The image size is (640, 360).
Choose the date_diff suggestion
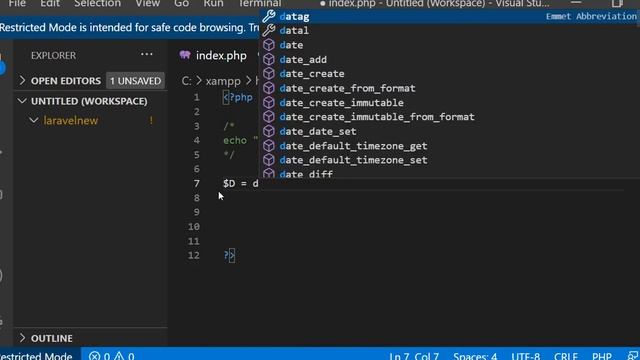(x=449, y=173)
